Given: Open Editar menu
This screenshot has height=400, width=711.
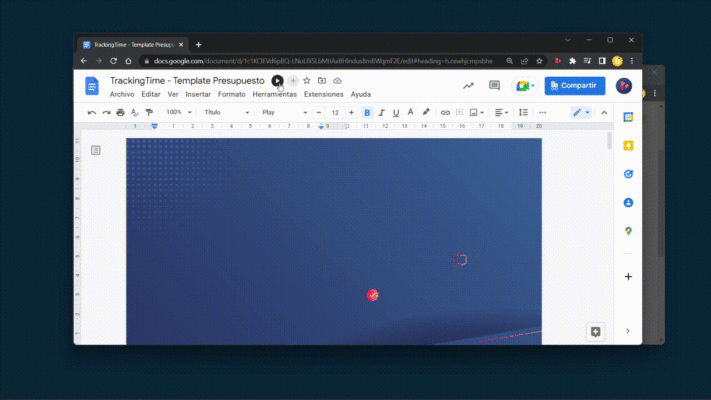Looking at the screenshot, I should (151, 94).
